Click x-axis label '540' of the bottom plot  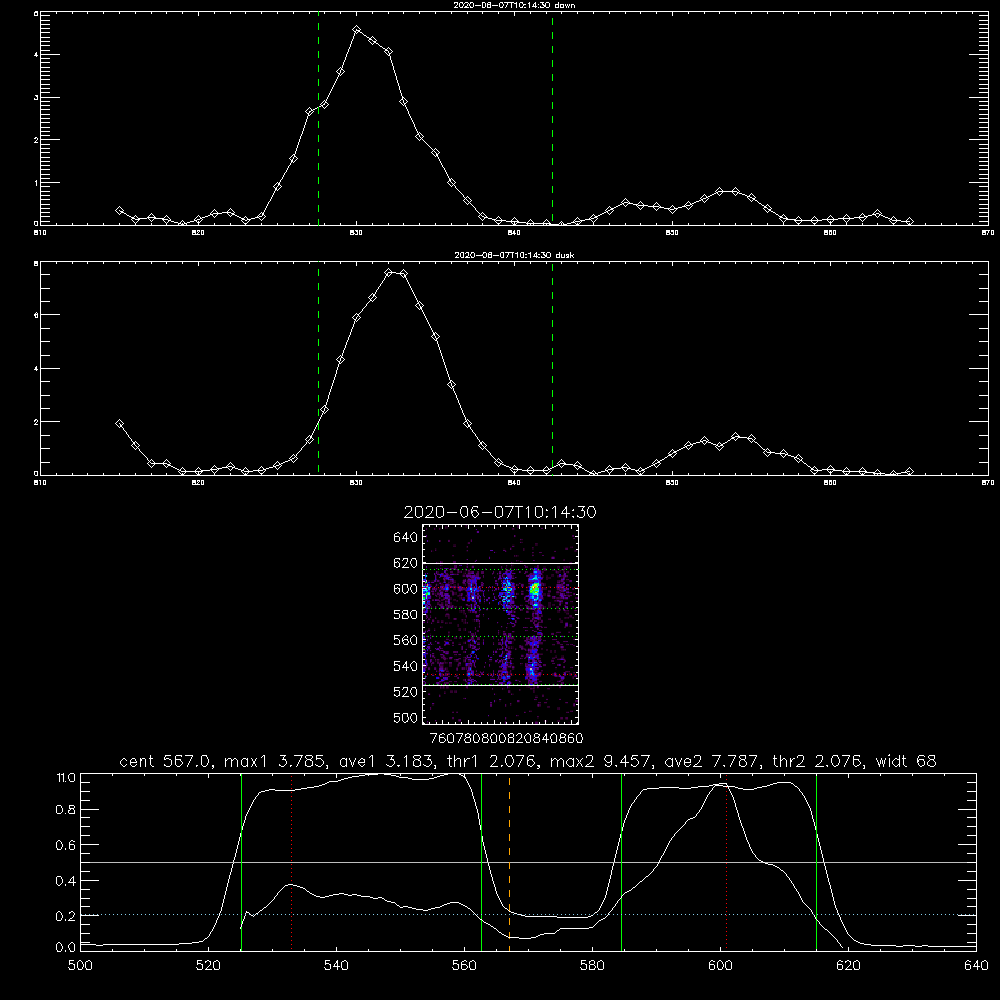(x=336, y=966)
